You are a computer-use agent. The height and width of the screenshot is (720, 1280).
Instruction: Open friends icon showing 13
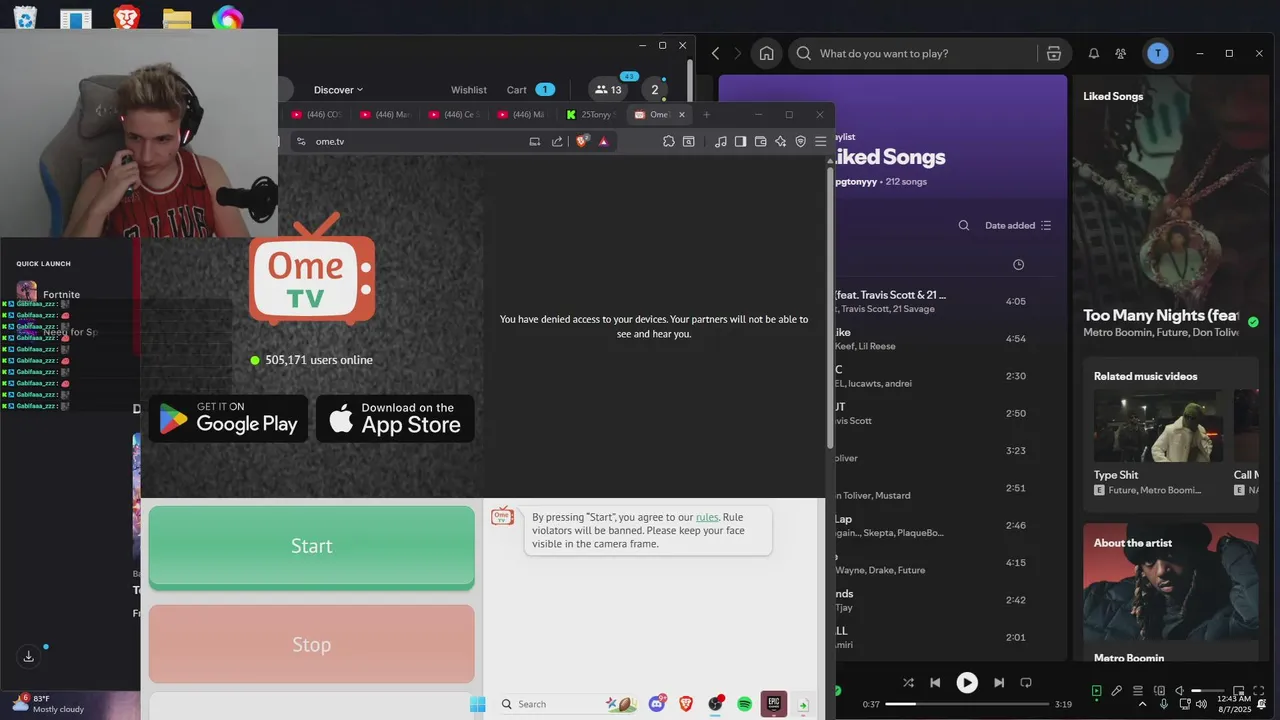(608, 90)
